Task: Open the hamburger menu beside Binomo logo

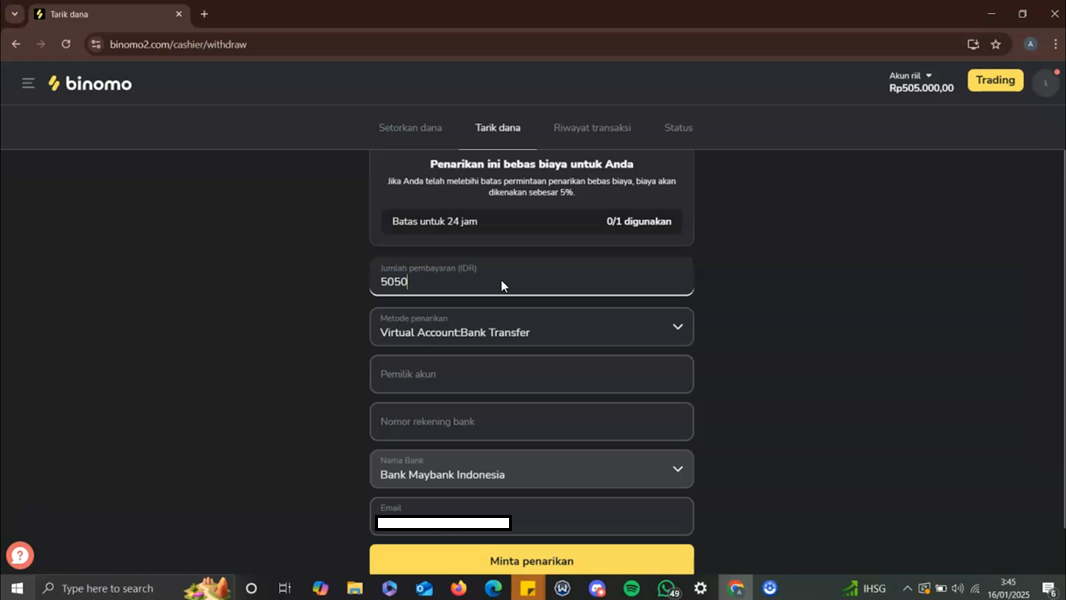Action: pyautogui.click(x=28, y=83)
